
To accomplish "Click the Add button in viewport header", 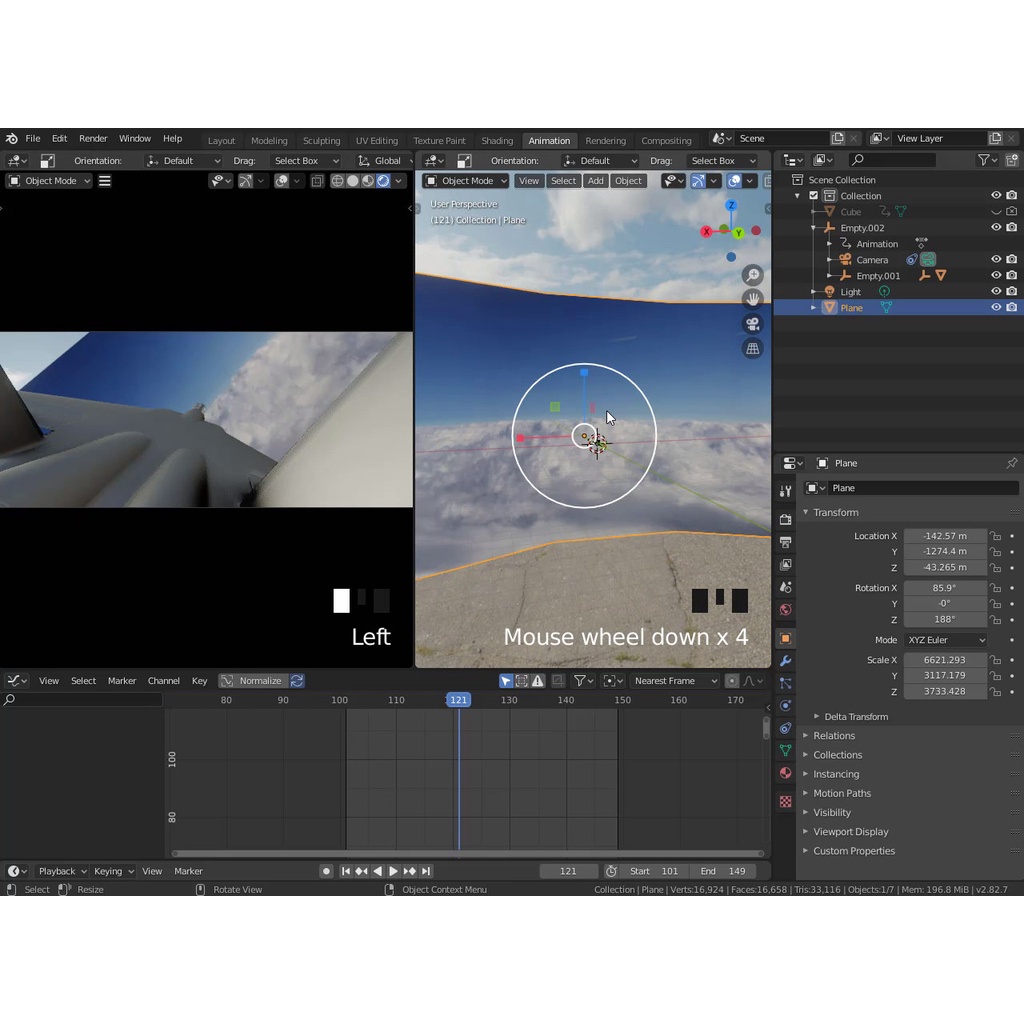I will [x=596, y=181].
